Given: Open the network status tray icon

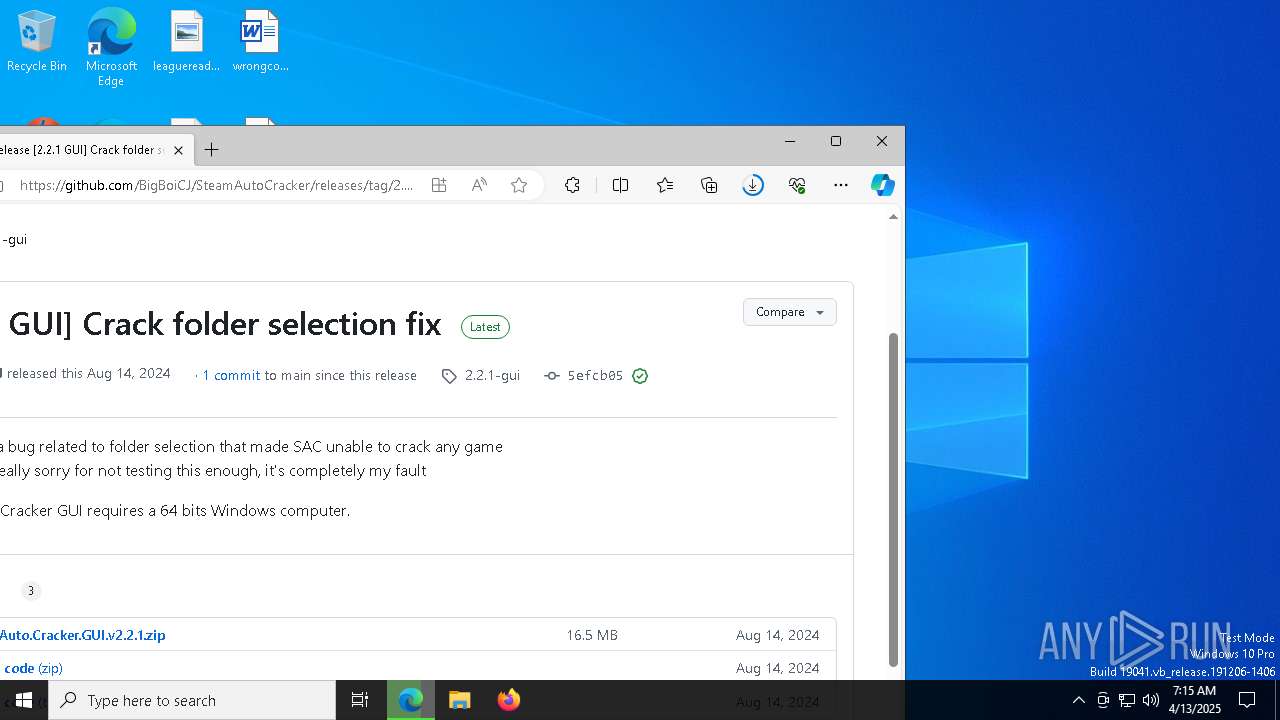Looking at the screenshot, I should pyautogui.click(x=1127, y=700).
